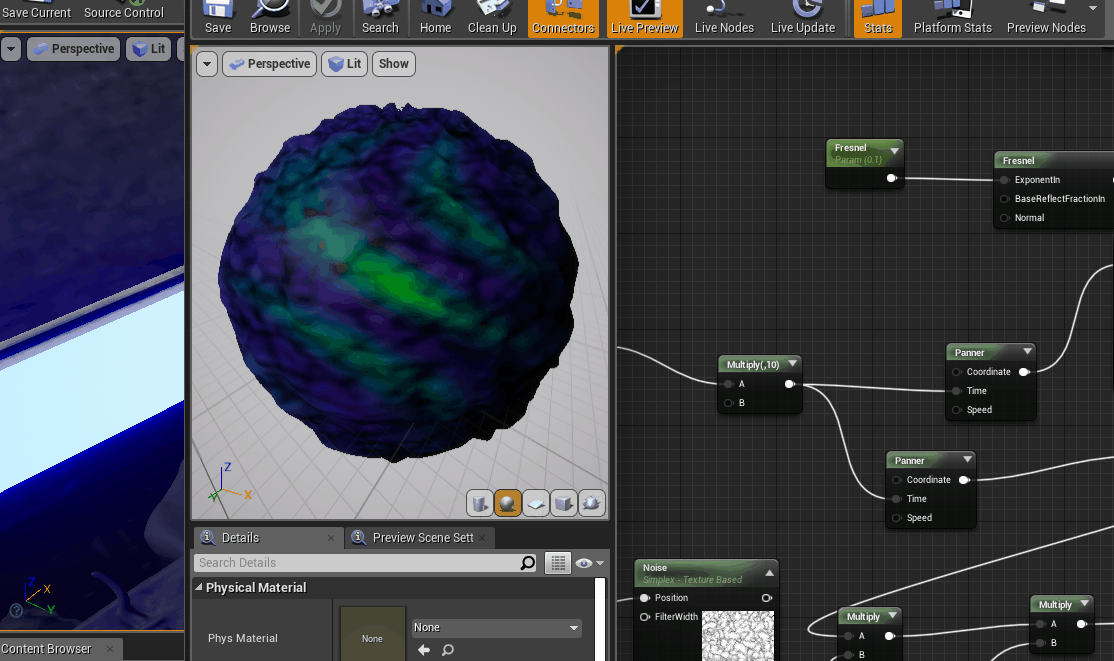The height and width of the screenshot is (661, 1114).
Task: Use selected mesh as preview mesh
Action: (592, 503)
